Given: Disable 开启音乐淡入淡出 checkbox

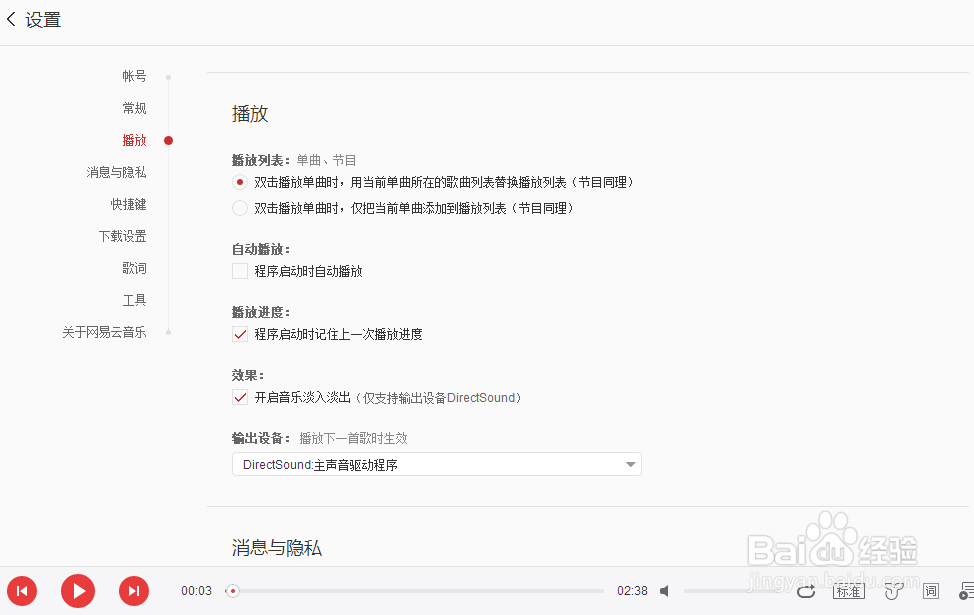Looking at the screenshot, I should 240,398.
